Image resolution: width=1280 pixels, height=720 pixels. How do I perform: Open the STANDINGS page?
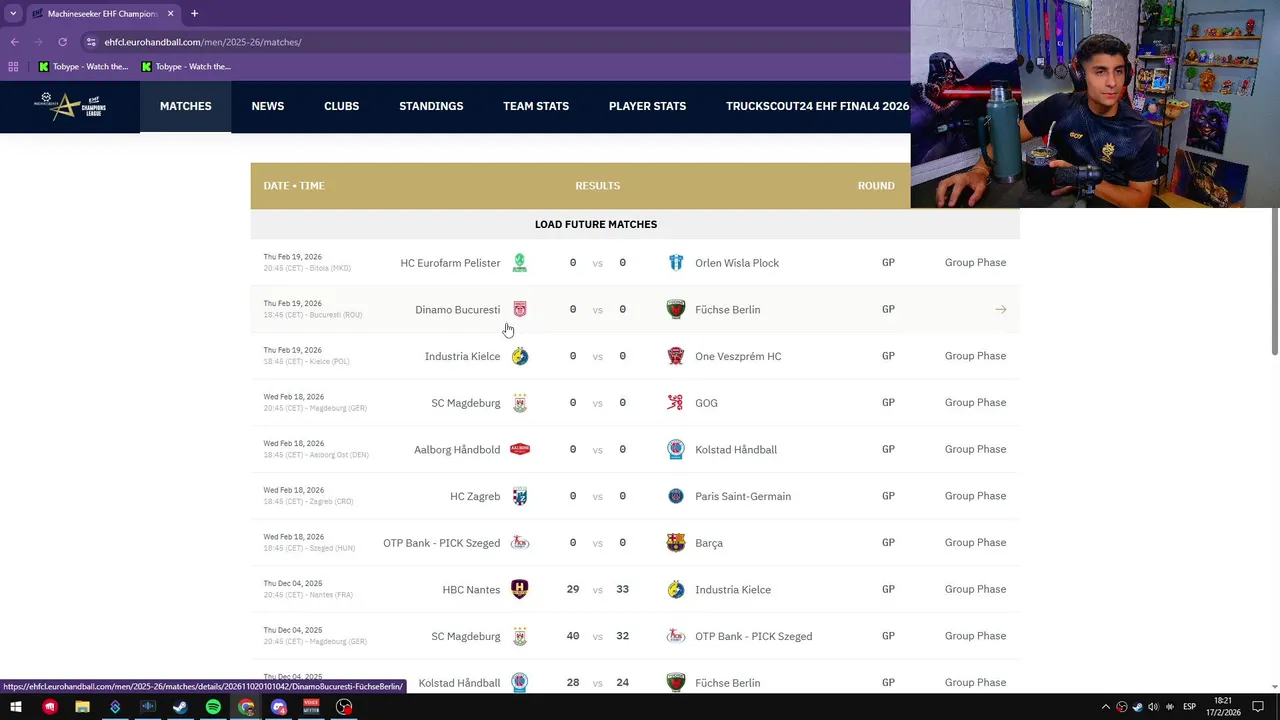coord(431,106)
